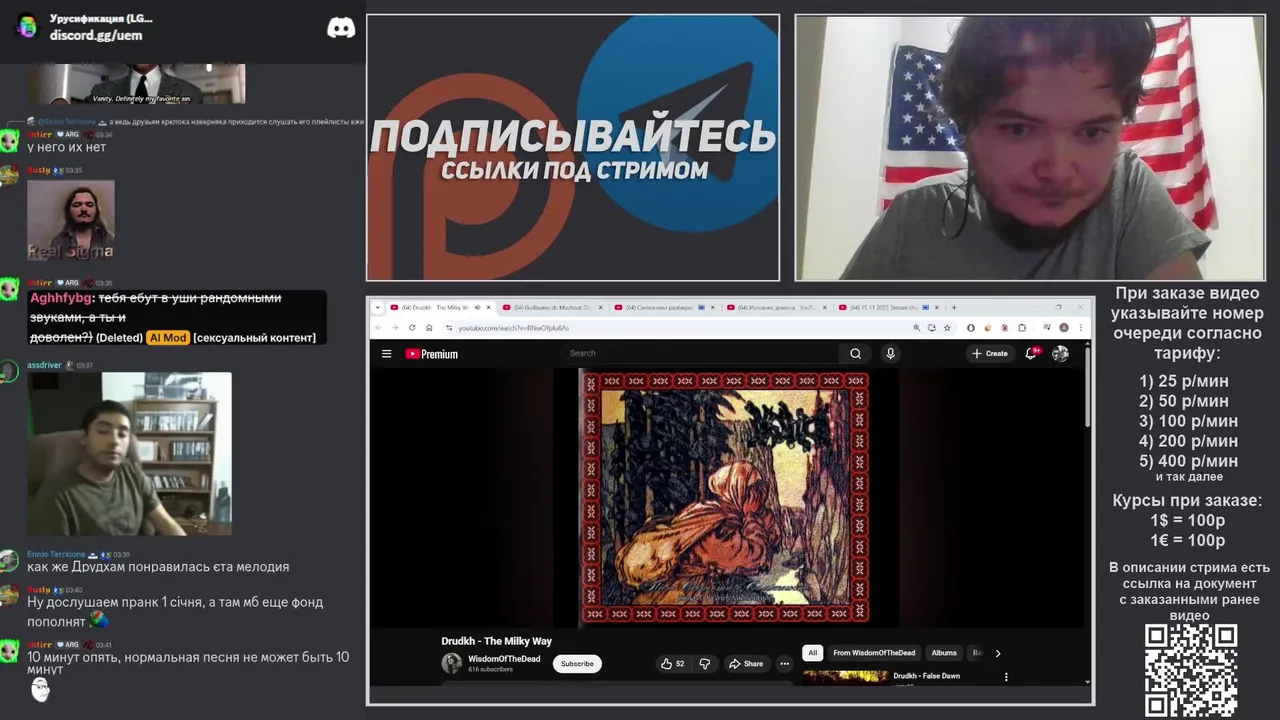Open the browser profile avatar
1280x720 pixels.
[1064, 327]
